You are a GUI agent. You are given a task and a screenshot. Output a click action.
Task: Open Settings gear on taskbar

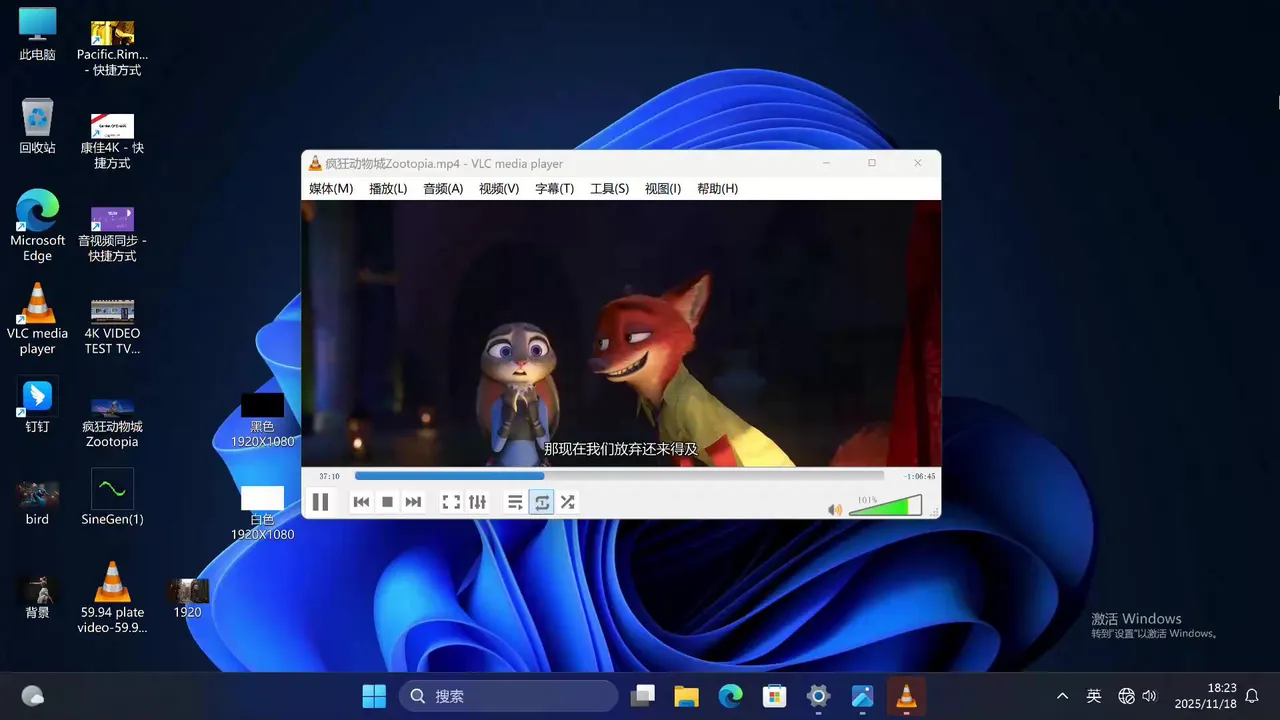coord(818,696)
